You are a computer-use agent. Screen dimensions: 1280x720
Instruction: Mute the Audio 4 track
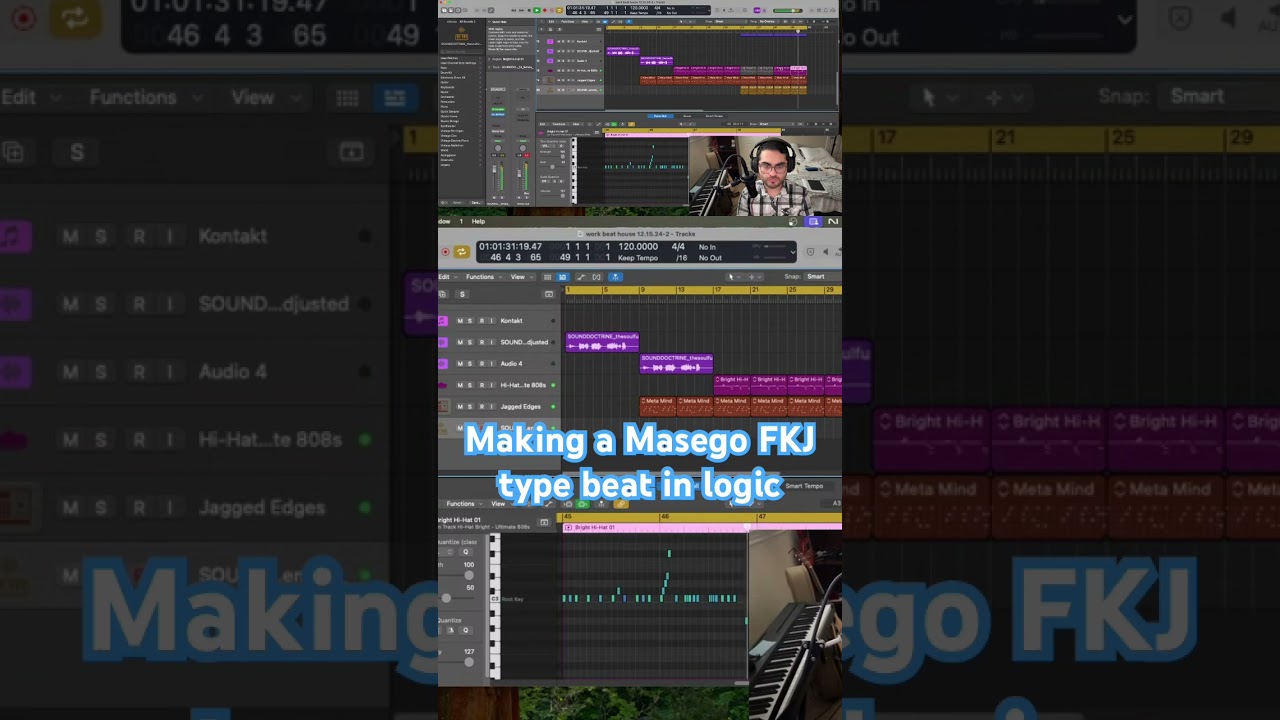pos(460,364)
